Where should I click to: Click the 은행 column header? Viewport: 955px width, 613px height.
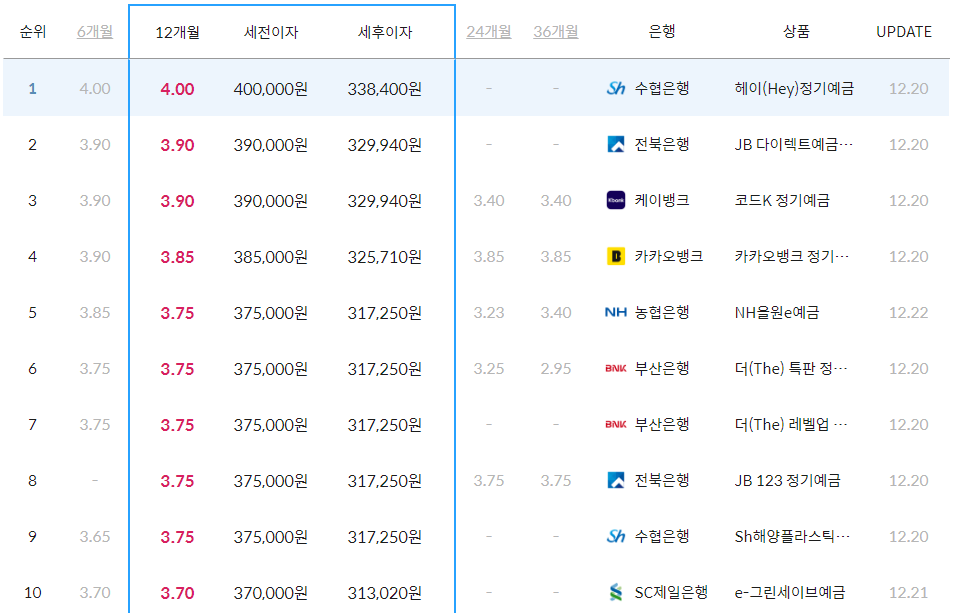(x=662, y=32)
